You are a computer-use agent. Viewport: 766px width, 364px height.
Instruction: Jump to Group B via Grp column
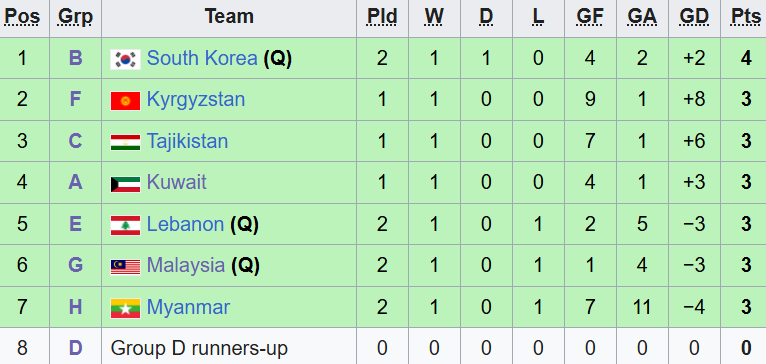[x=75, y=58]
